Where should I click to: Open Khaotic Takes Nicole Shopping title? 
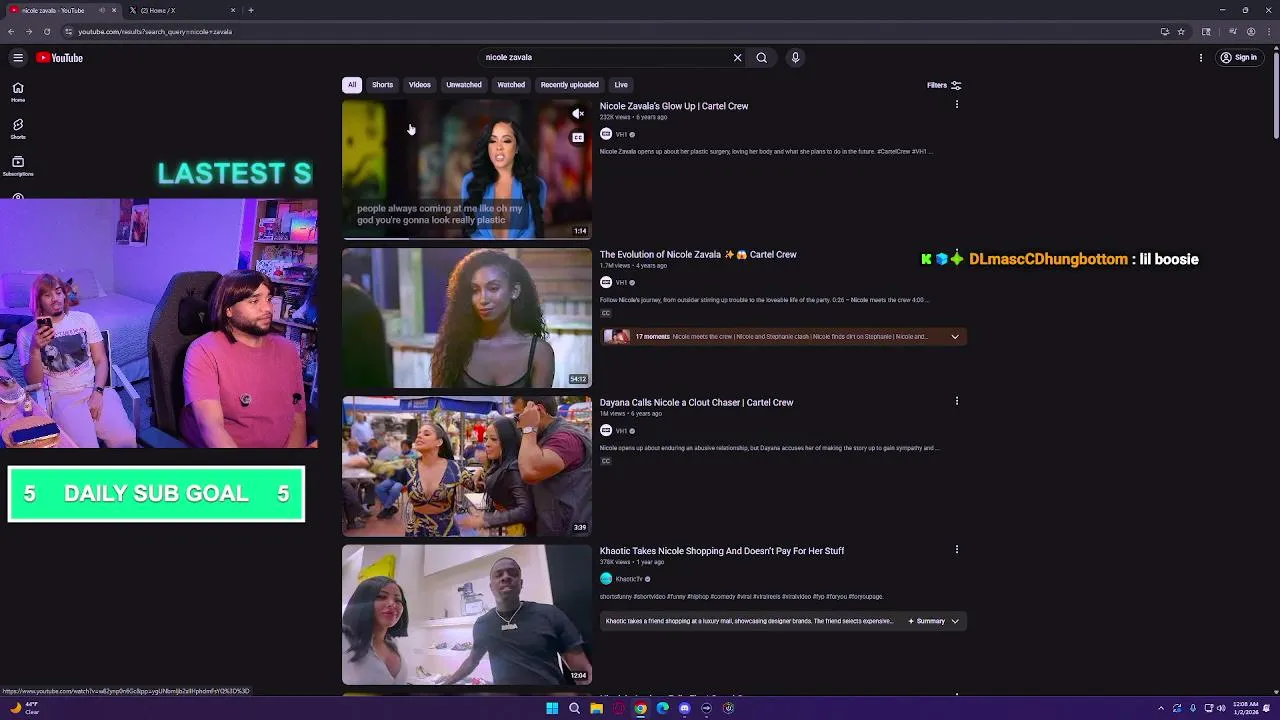point(722,551)
